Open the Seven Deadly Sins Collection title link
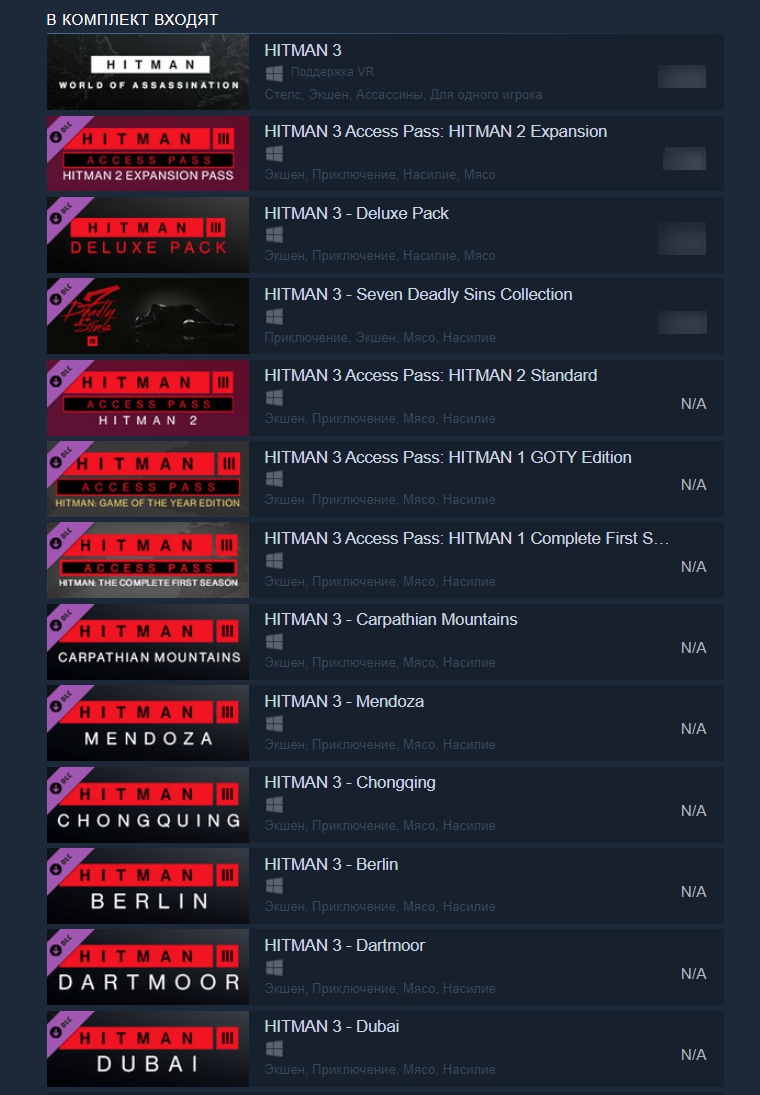Image resolution: width=760 pixels, height=1095 pixels. tap(418, 295)
